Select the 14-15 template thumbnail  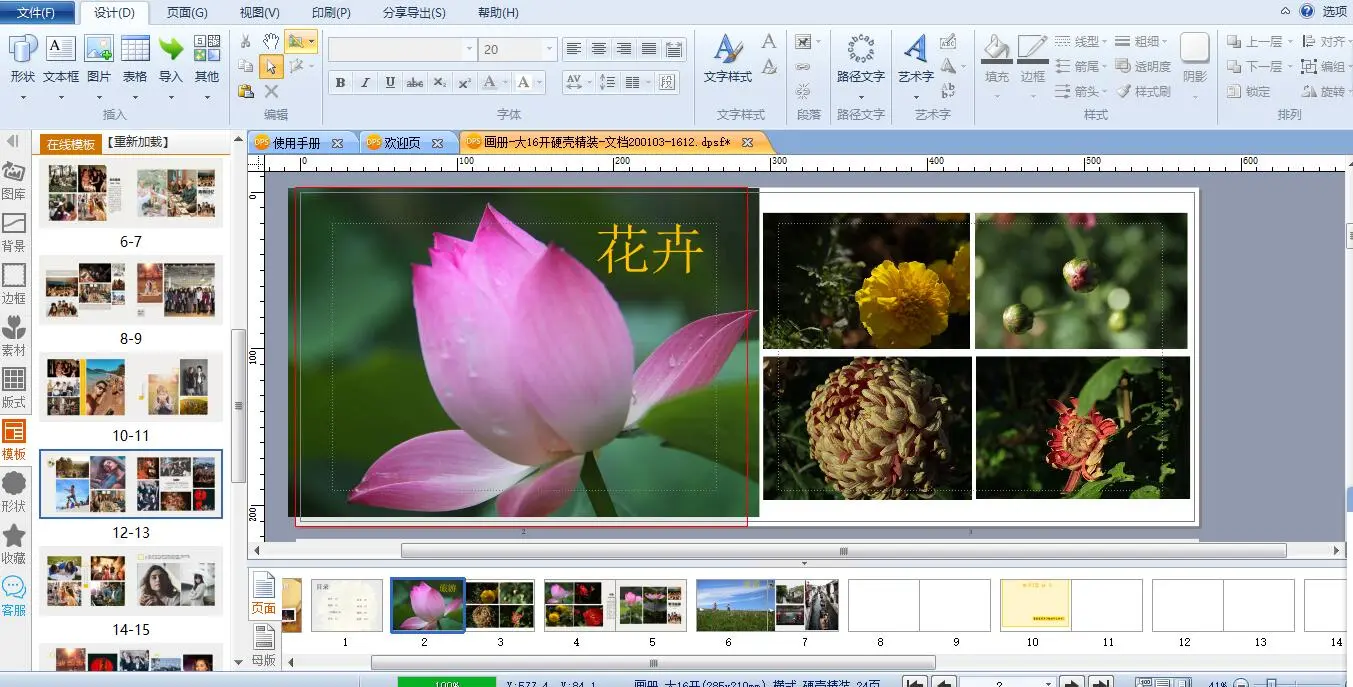(130, 581)
